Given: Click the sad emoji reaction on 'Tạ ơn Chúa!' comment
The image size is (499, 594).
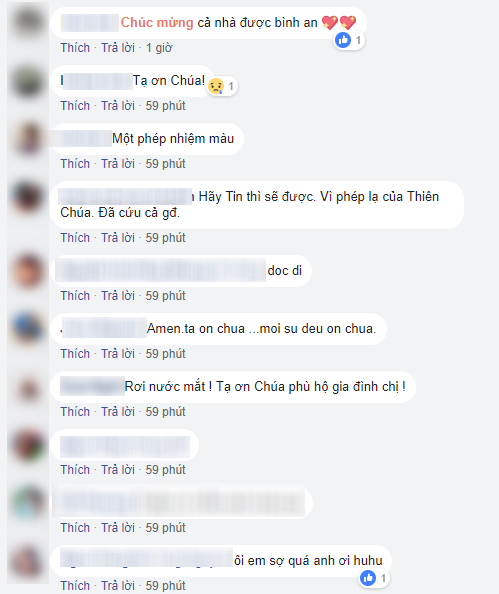Looking at the screenshot, I should pyautogui.click(x=216, y=86).
